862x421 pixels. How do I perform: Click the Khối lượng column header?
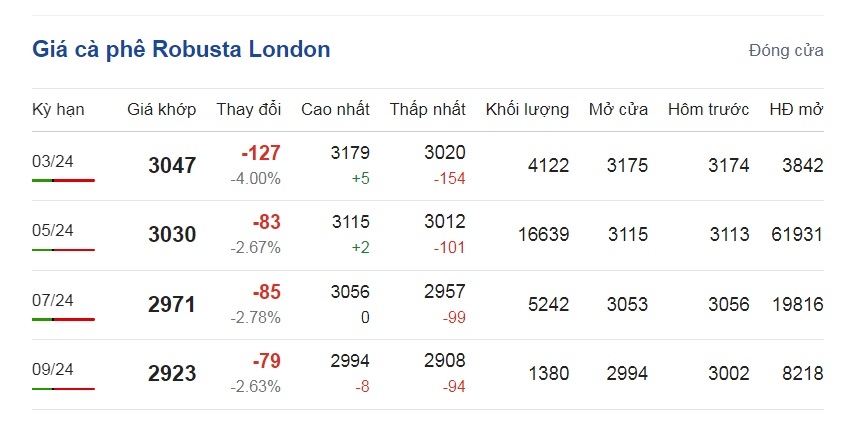(x=527, y=109)
